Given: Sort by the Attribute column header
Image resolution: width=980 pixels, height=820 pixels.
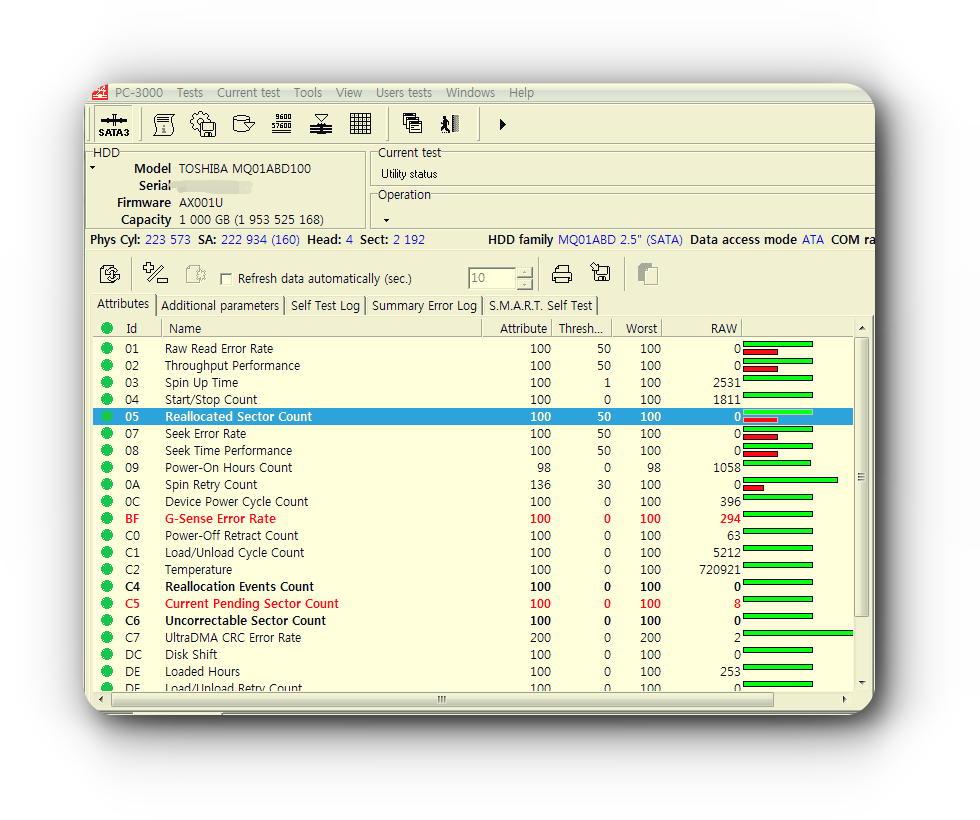Looking at the screenshot, I should tap(517, 328).
